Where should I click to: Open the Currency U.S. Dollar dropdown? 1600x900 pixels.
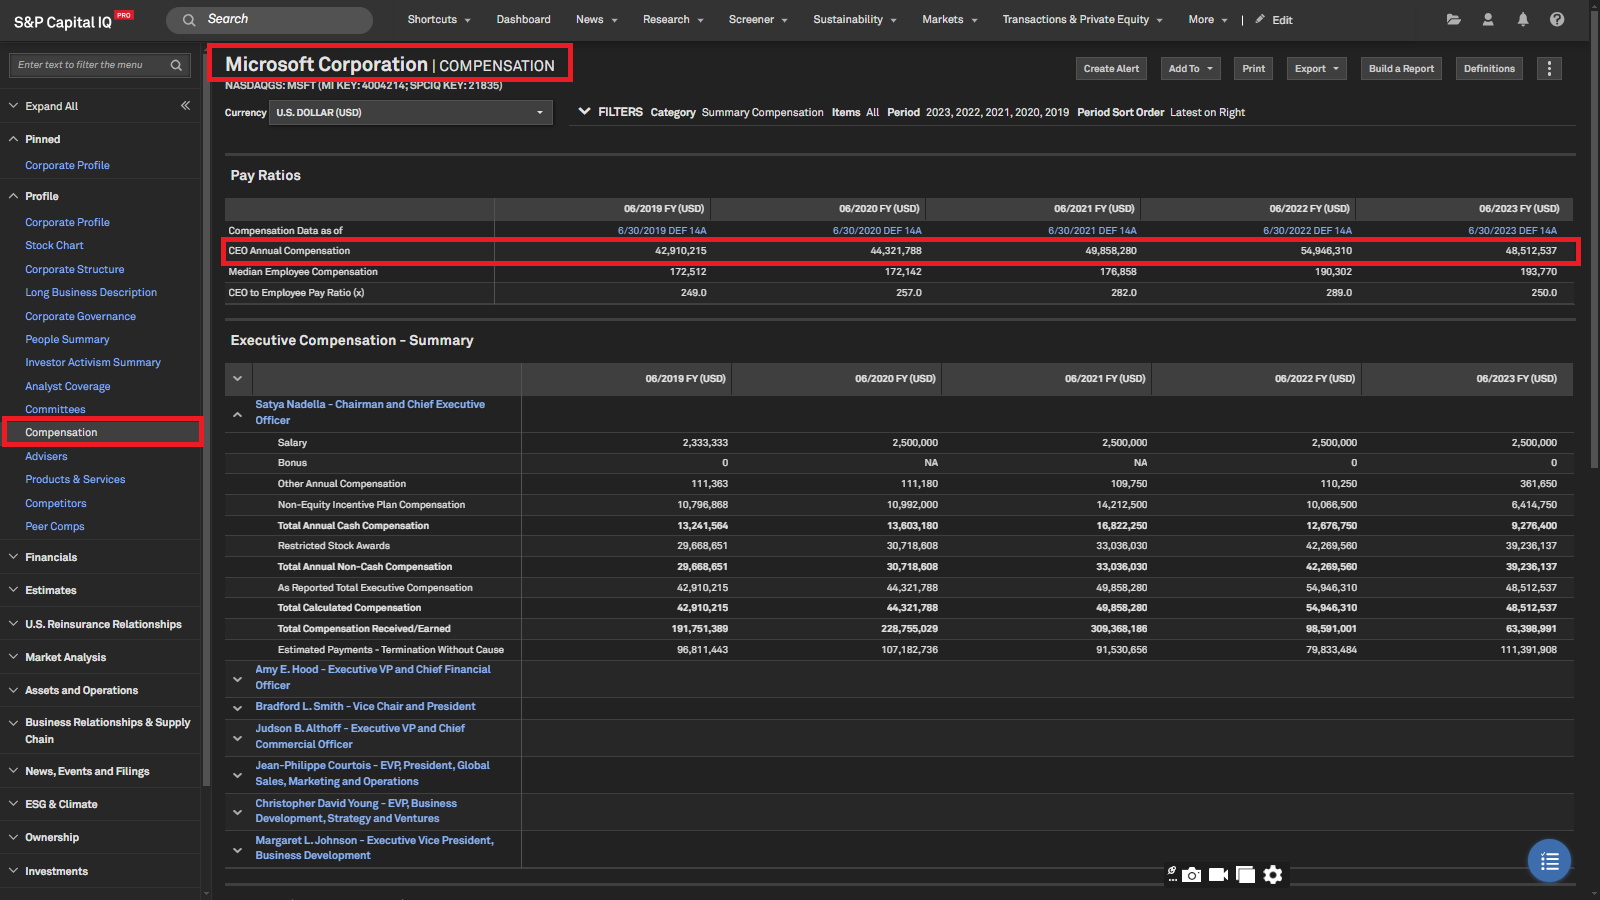coord(409,113)
